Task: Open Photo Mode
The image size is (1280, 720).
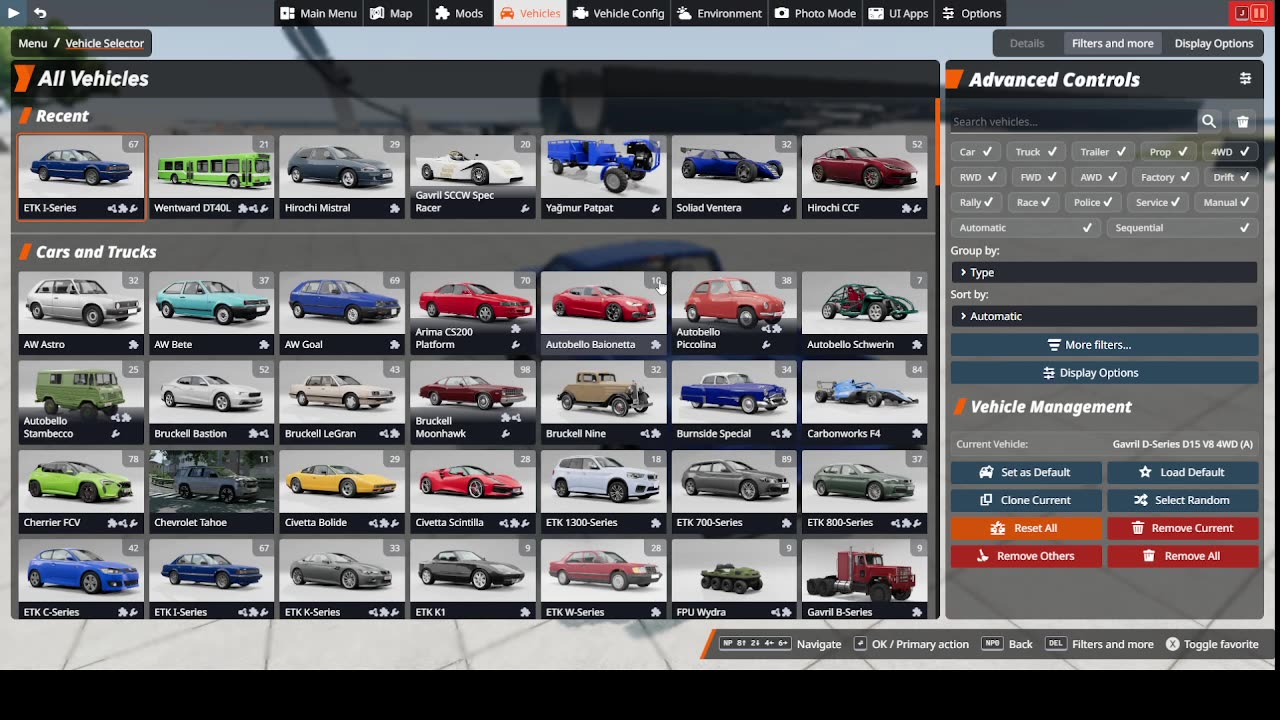Action: point(815,13)
